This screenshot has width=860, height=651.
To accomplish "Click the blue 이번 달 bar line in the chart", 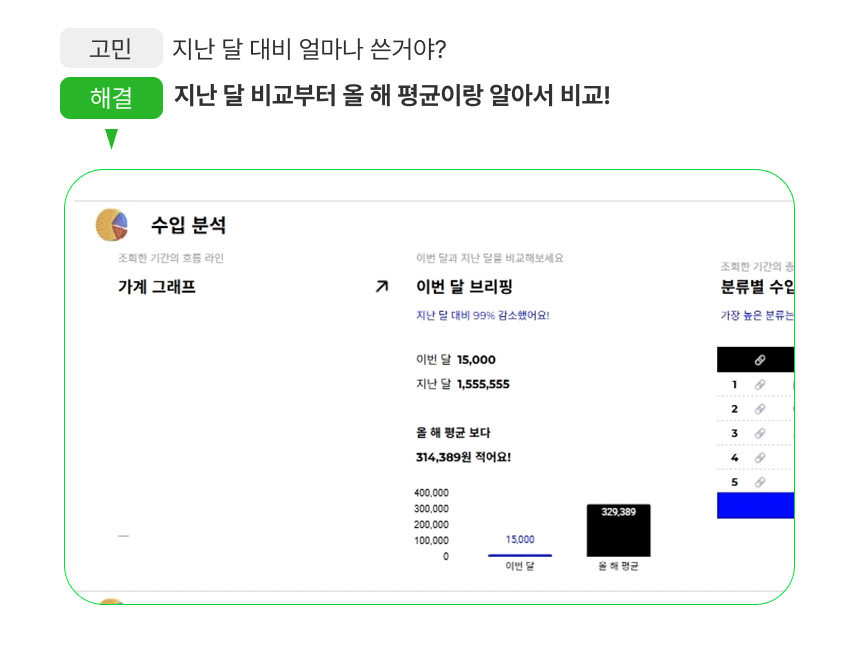I will click(x=519, y=554).
